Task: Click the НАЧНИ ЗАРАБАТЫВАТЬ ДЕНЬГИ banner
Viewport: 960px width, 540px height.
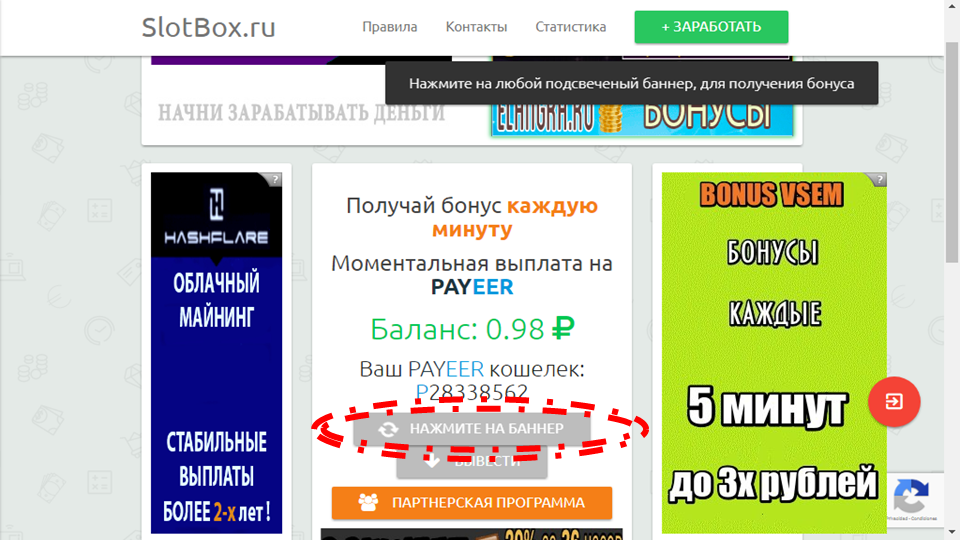Action: click(301, 113)
